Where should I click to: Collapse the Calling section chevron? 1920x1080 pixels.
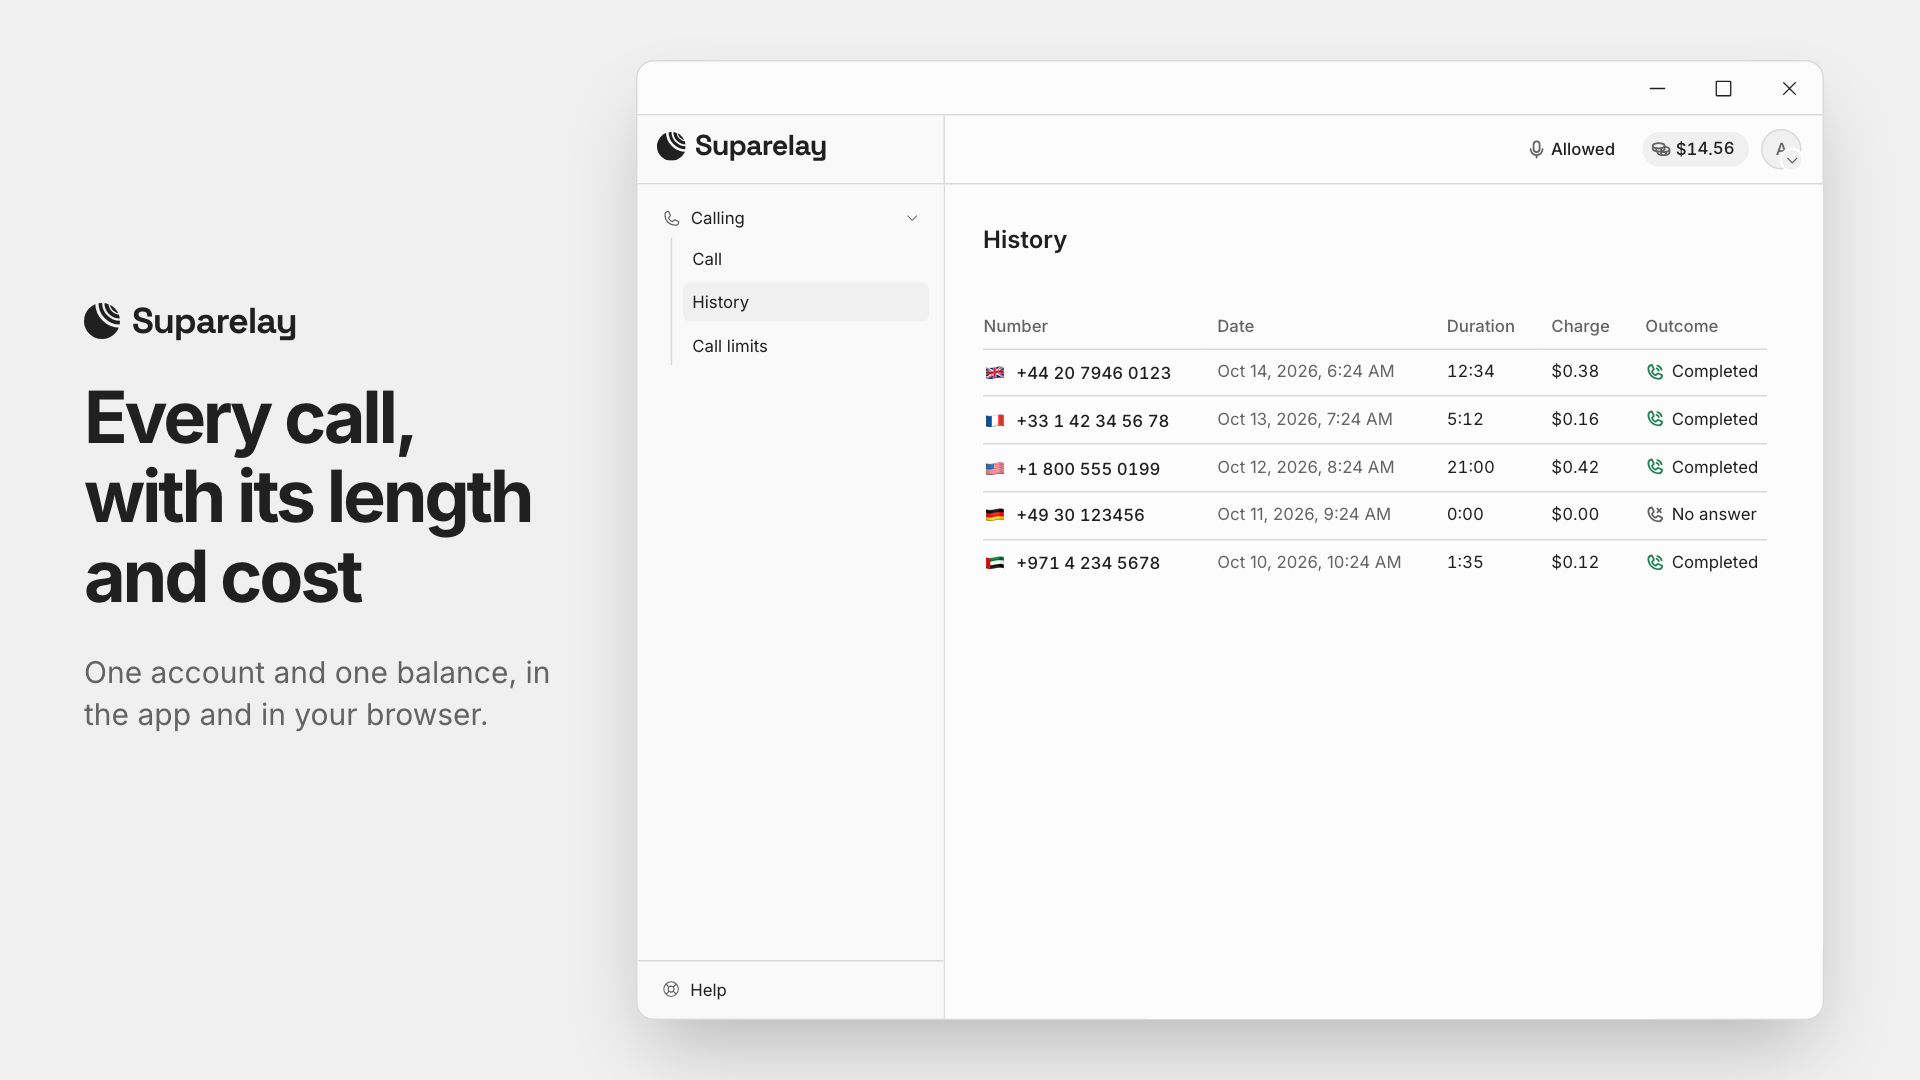point(912,218)
